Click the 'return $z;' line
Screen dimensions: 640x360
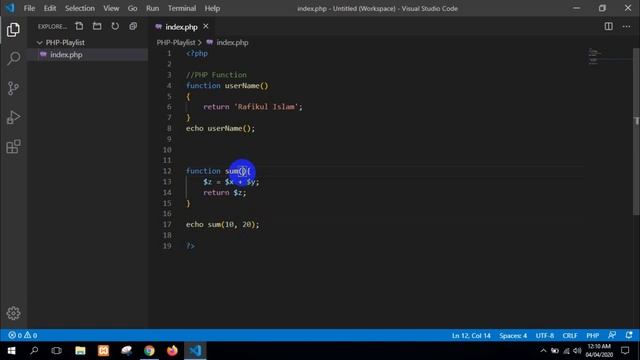click(225, 193)
